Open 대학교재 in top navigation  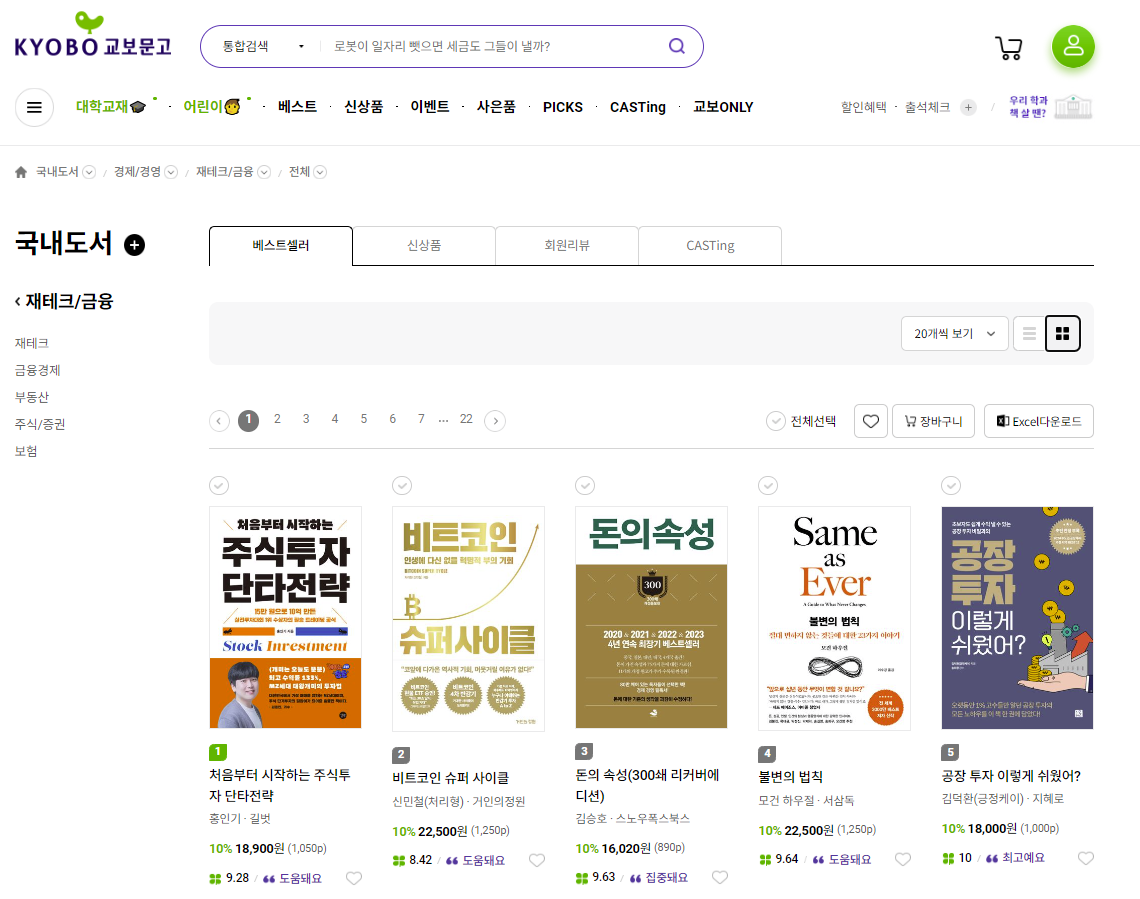(x=111, y=107)
